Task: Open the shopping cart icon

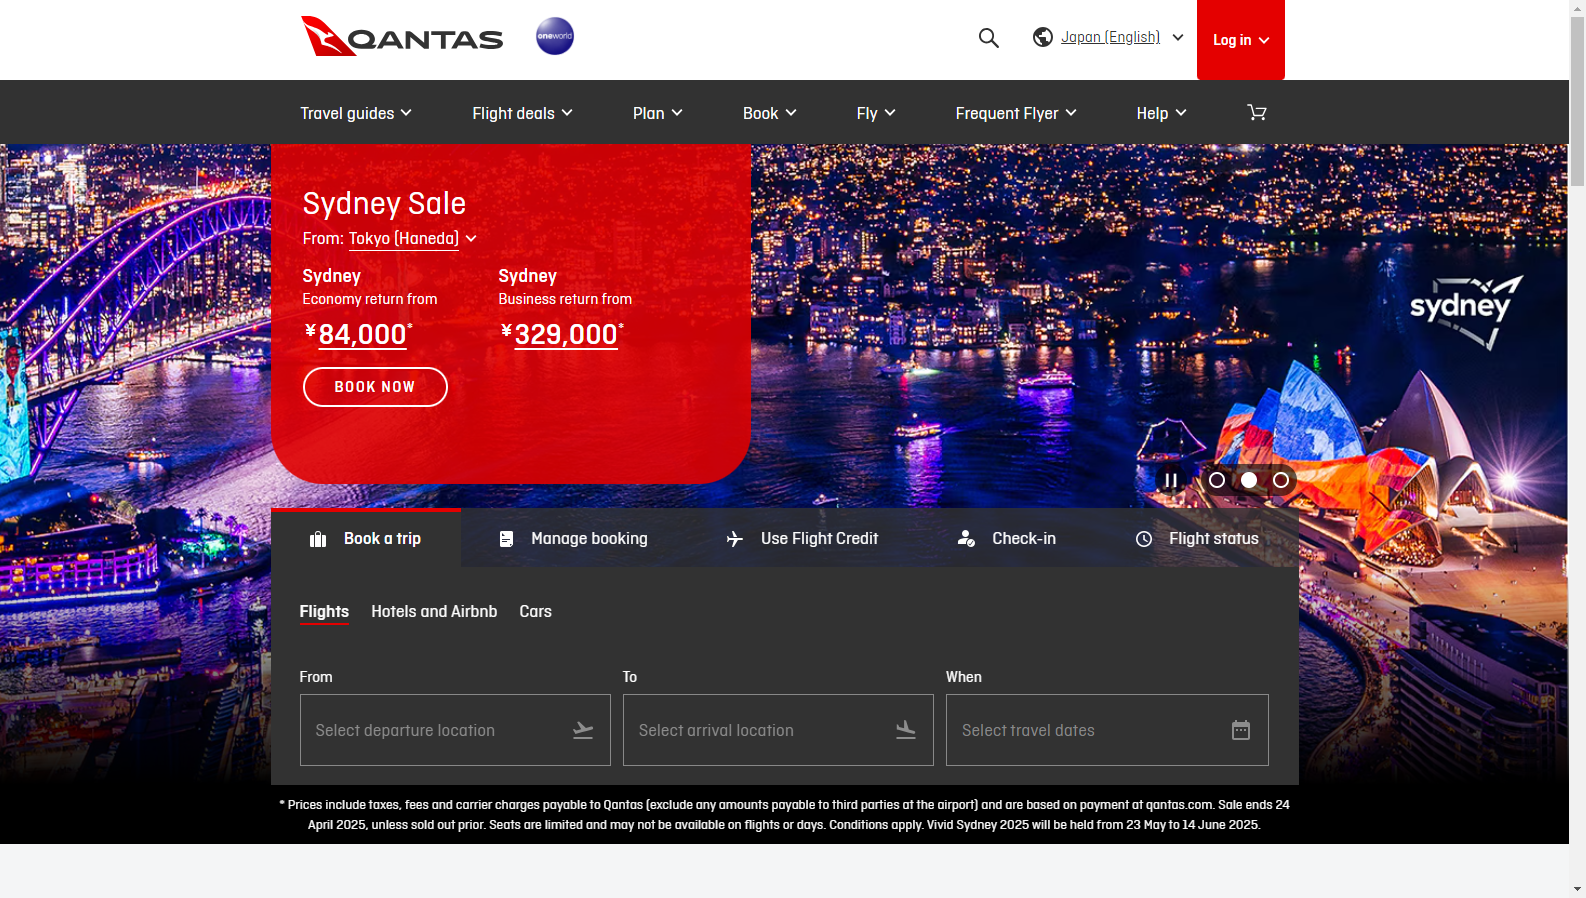Action: click(x=1257, y=113)
